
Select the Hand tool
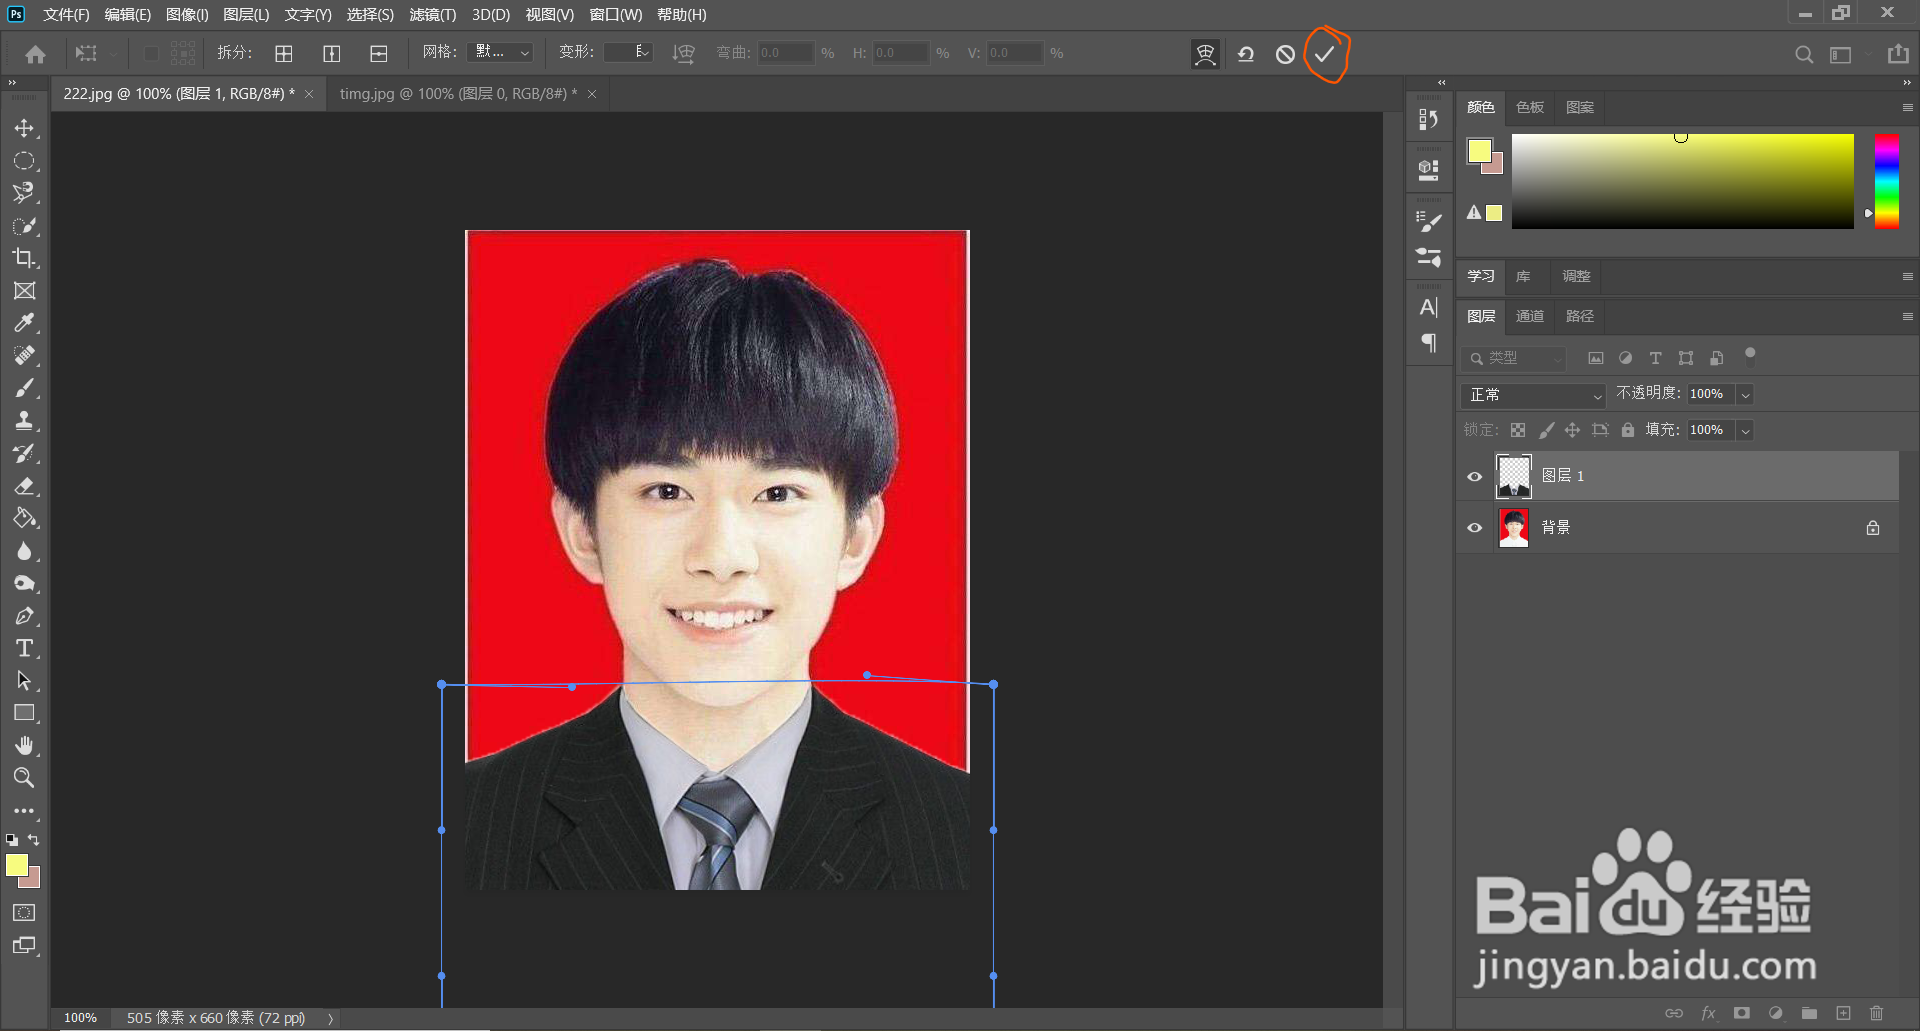tap(24, 745)
